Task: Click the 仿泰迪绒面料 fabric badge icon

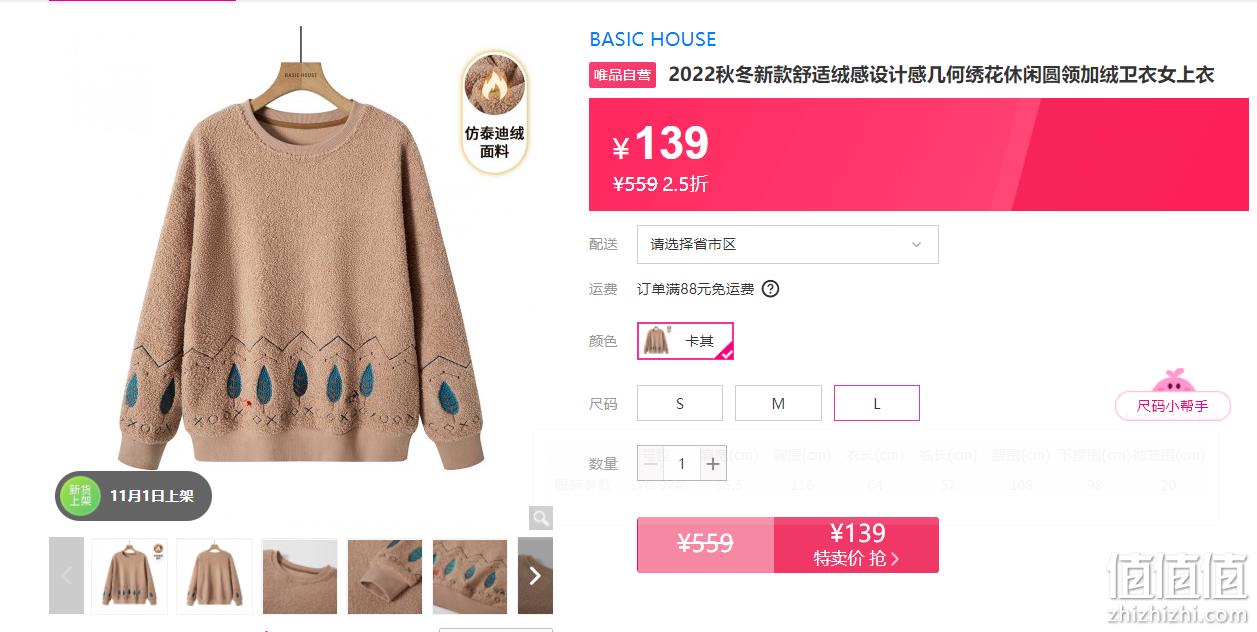Action: click(494, 111)
